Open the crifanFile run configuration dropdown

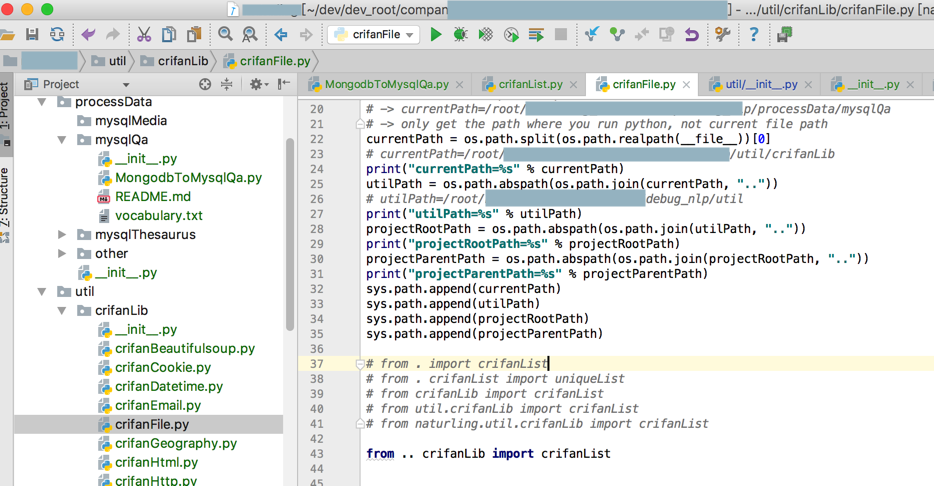373,34
